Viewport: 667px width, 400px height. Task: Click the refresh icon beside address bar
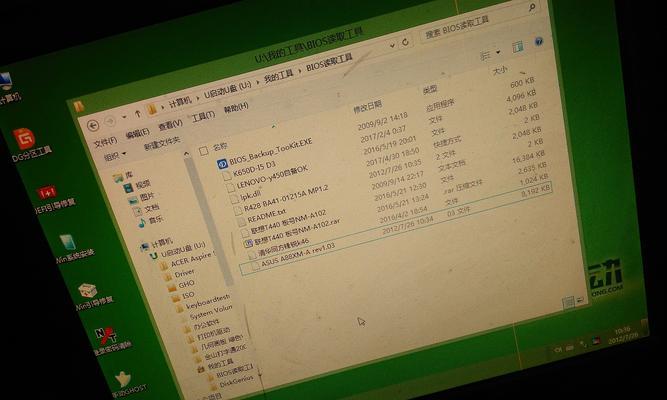click(405, 42)
